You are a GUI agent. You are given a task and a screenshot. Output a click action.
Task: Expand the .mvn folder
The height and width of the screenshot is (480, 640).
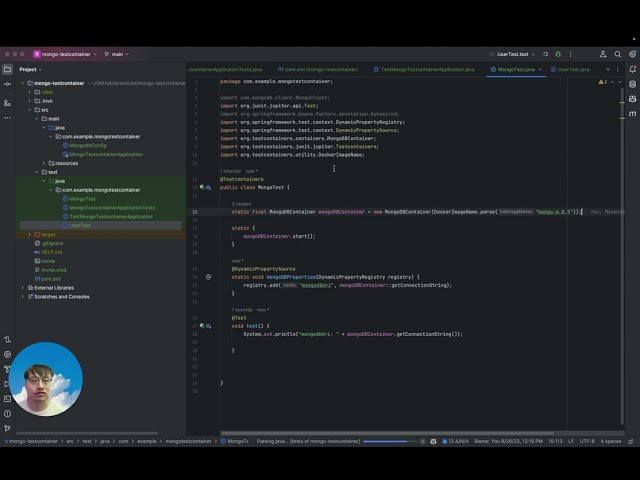pos(29,101)
